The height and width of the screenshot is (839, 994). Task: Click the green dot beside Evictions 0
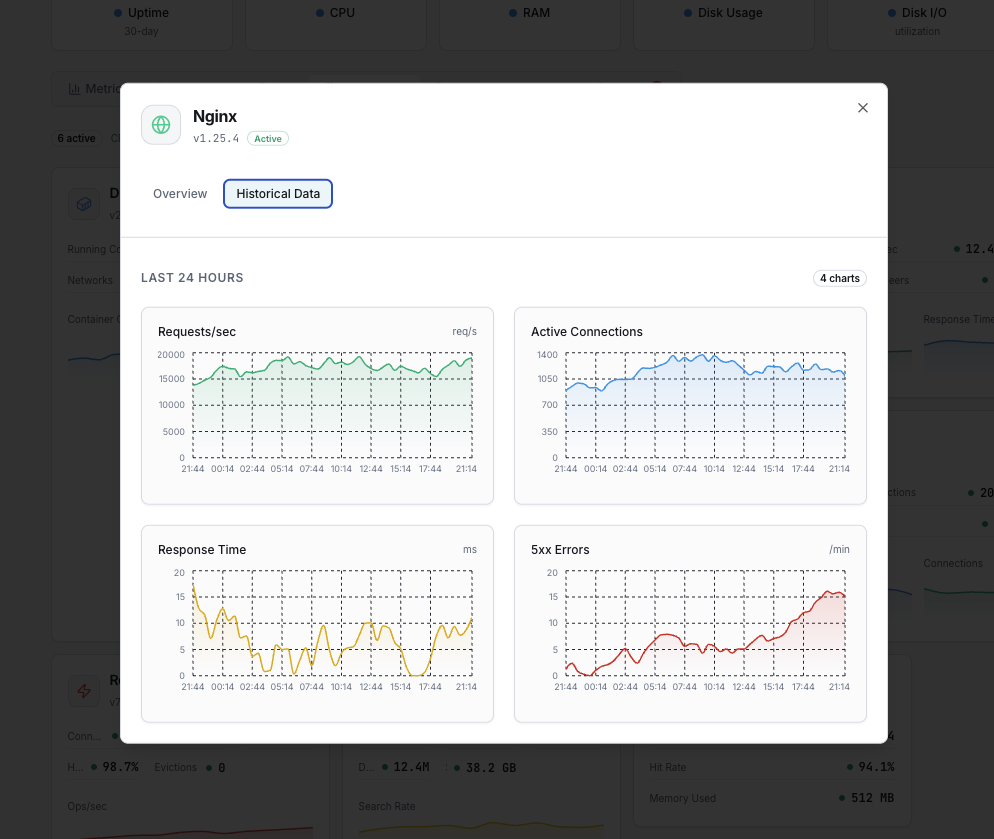(x=209, y=767)
